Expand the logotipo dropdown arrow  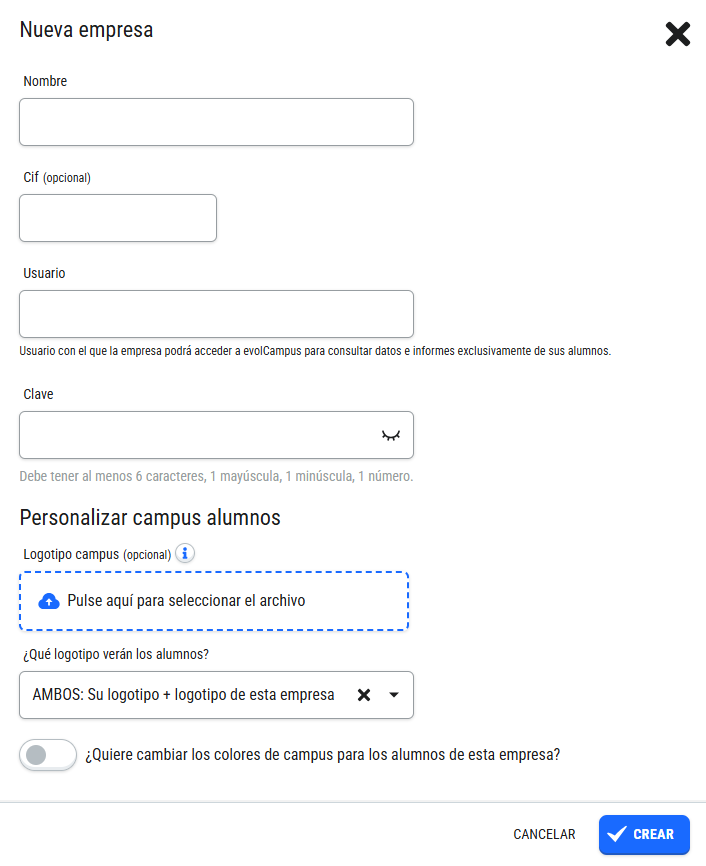(394, 695)
